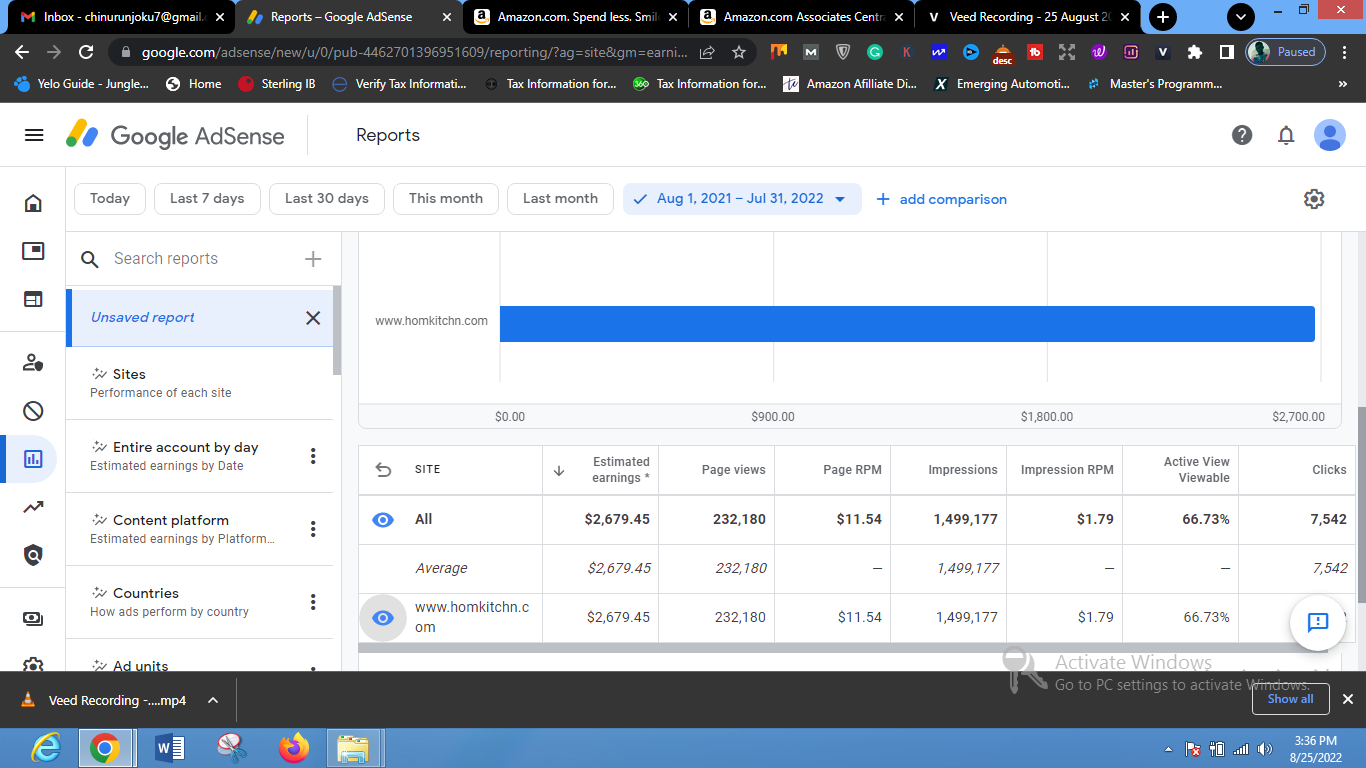Click the report list vertical scrollbar

tap(337, 330)
